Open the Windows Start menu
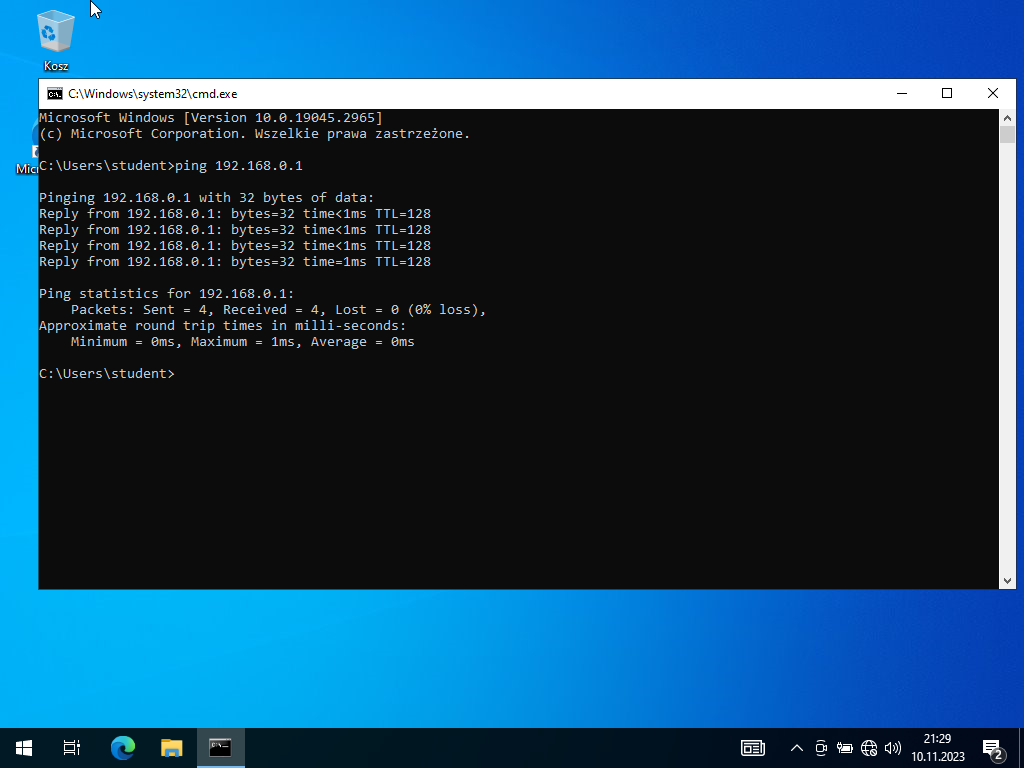 [24, 748]
